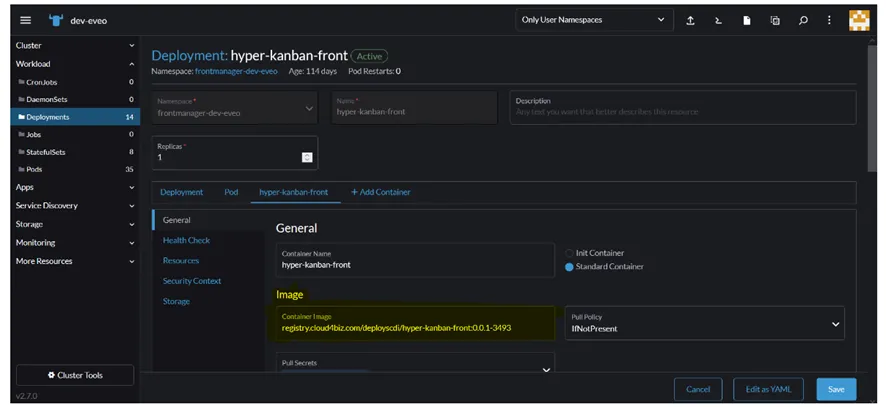Open DaemonSets in the sidebar

75,99
